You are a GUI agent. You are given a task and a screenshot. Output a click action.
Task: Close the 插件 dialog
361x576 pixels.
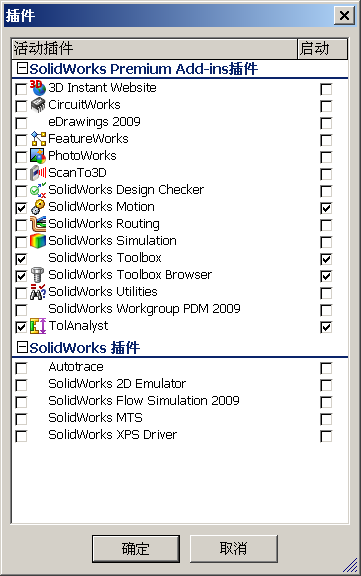tap(344, 15)
